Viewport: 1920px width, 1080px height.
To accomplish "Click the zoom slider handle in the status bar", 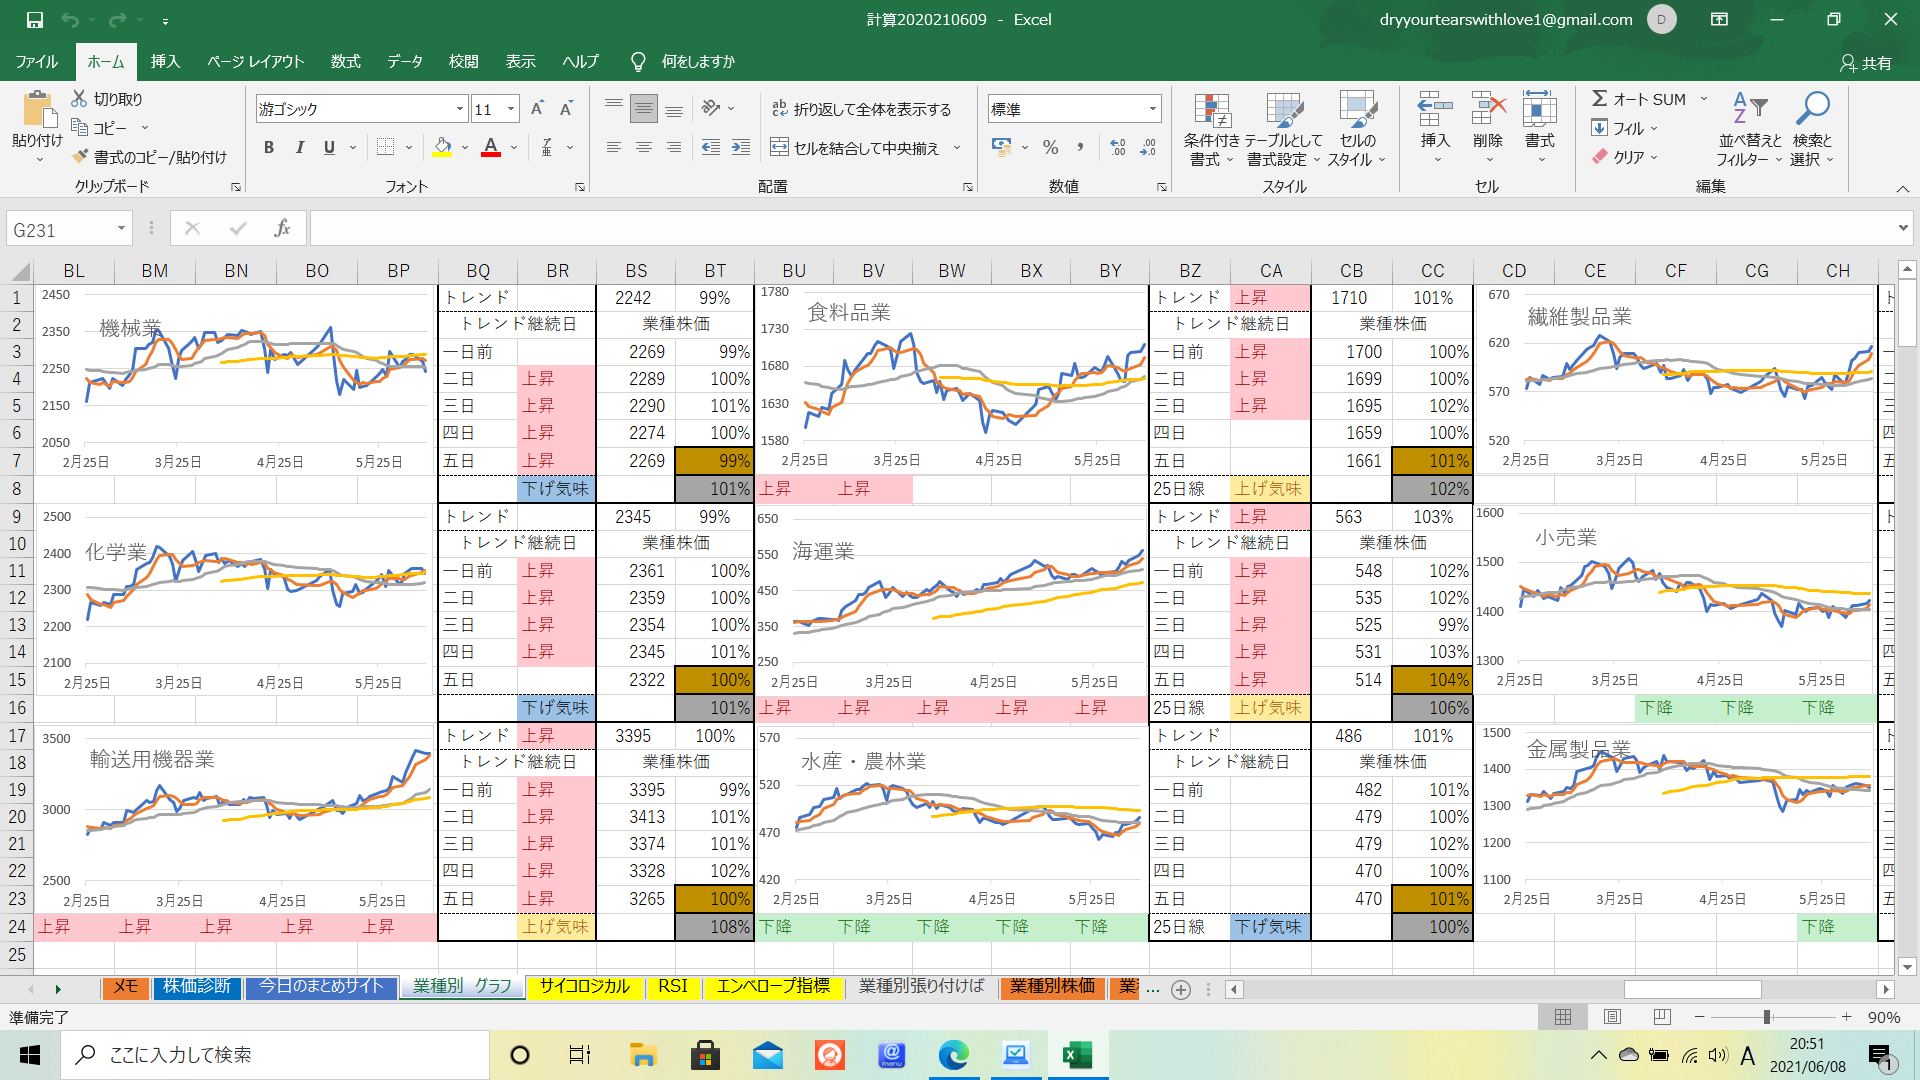I will click(1767, 1017).
